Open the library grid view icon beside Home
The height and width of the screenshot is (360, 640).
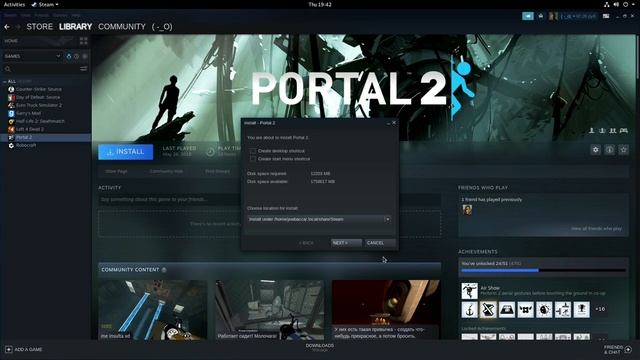84,41
